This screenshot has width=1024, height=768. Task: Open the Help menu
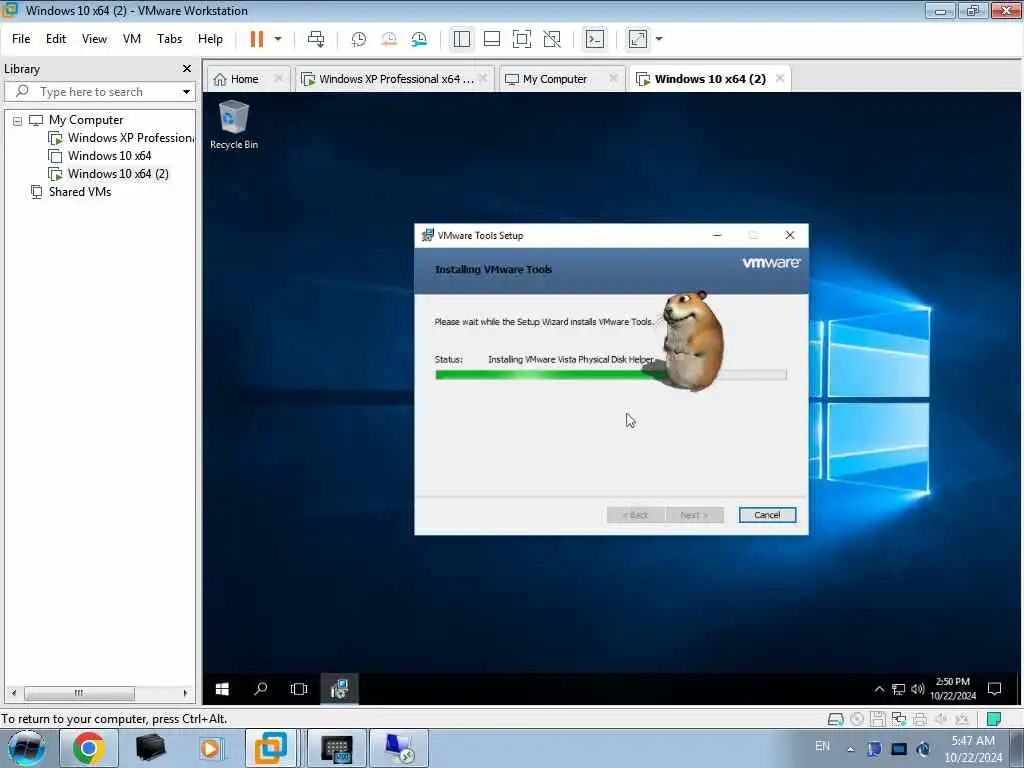(210, 39)
